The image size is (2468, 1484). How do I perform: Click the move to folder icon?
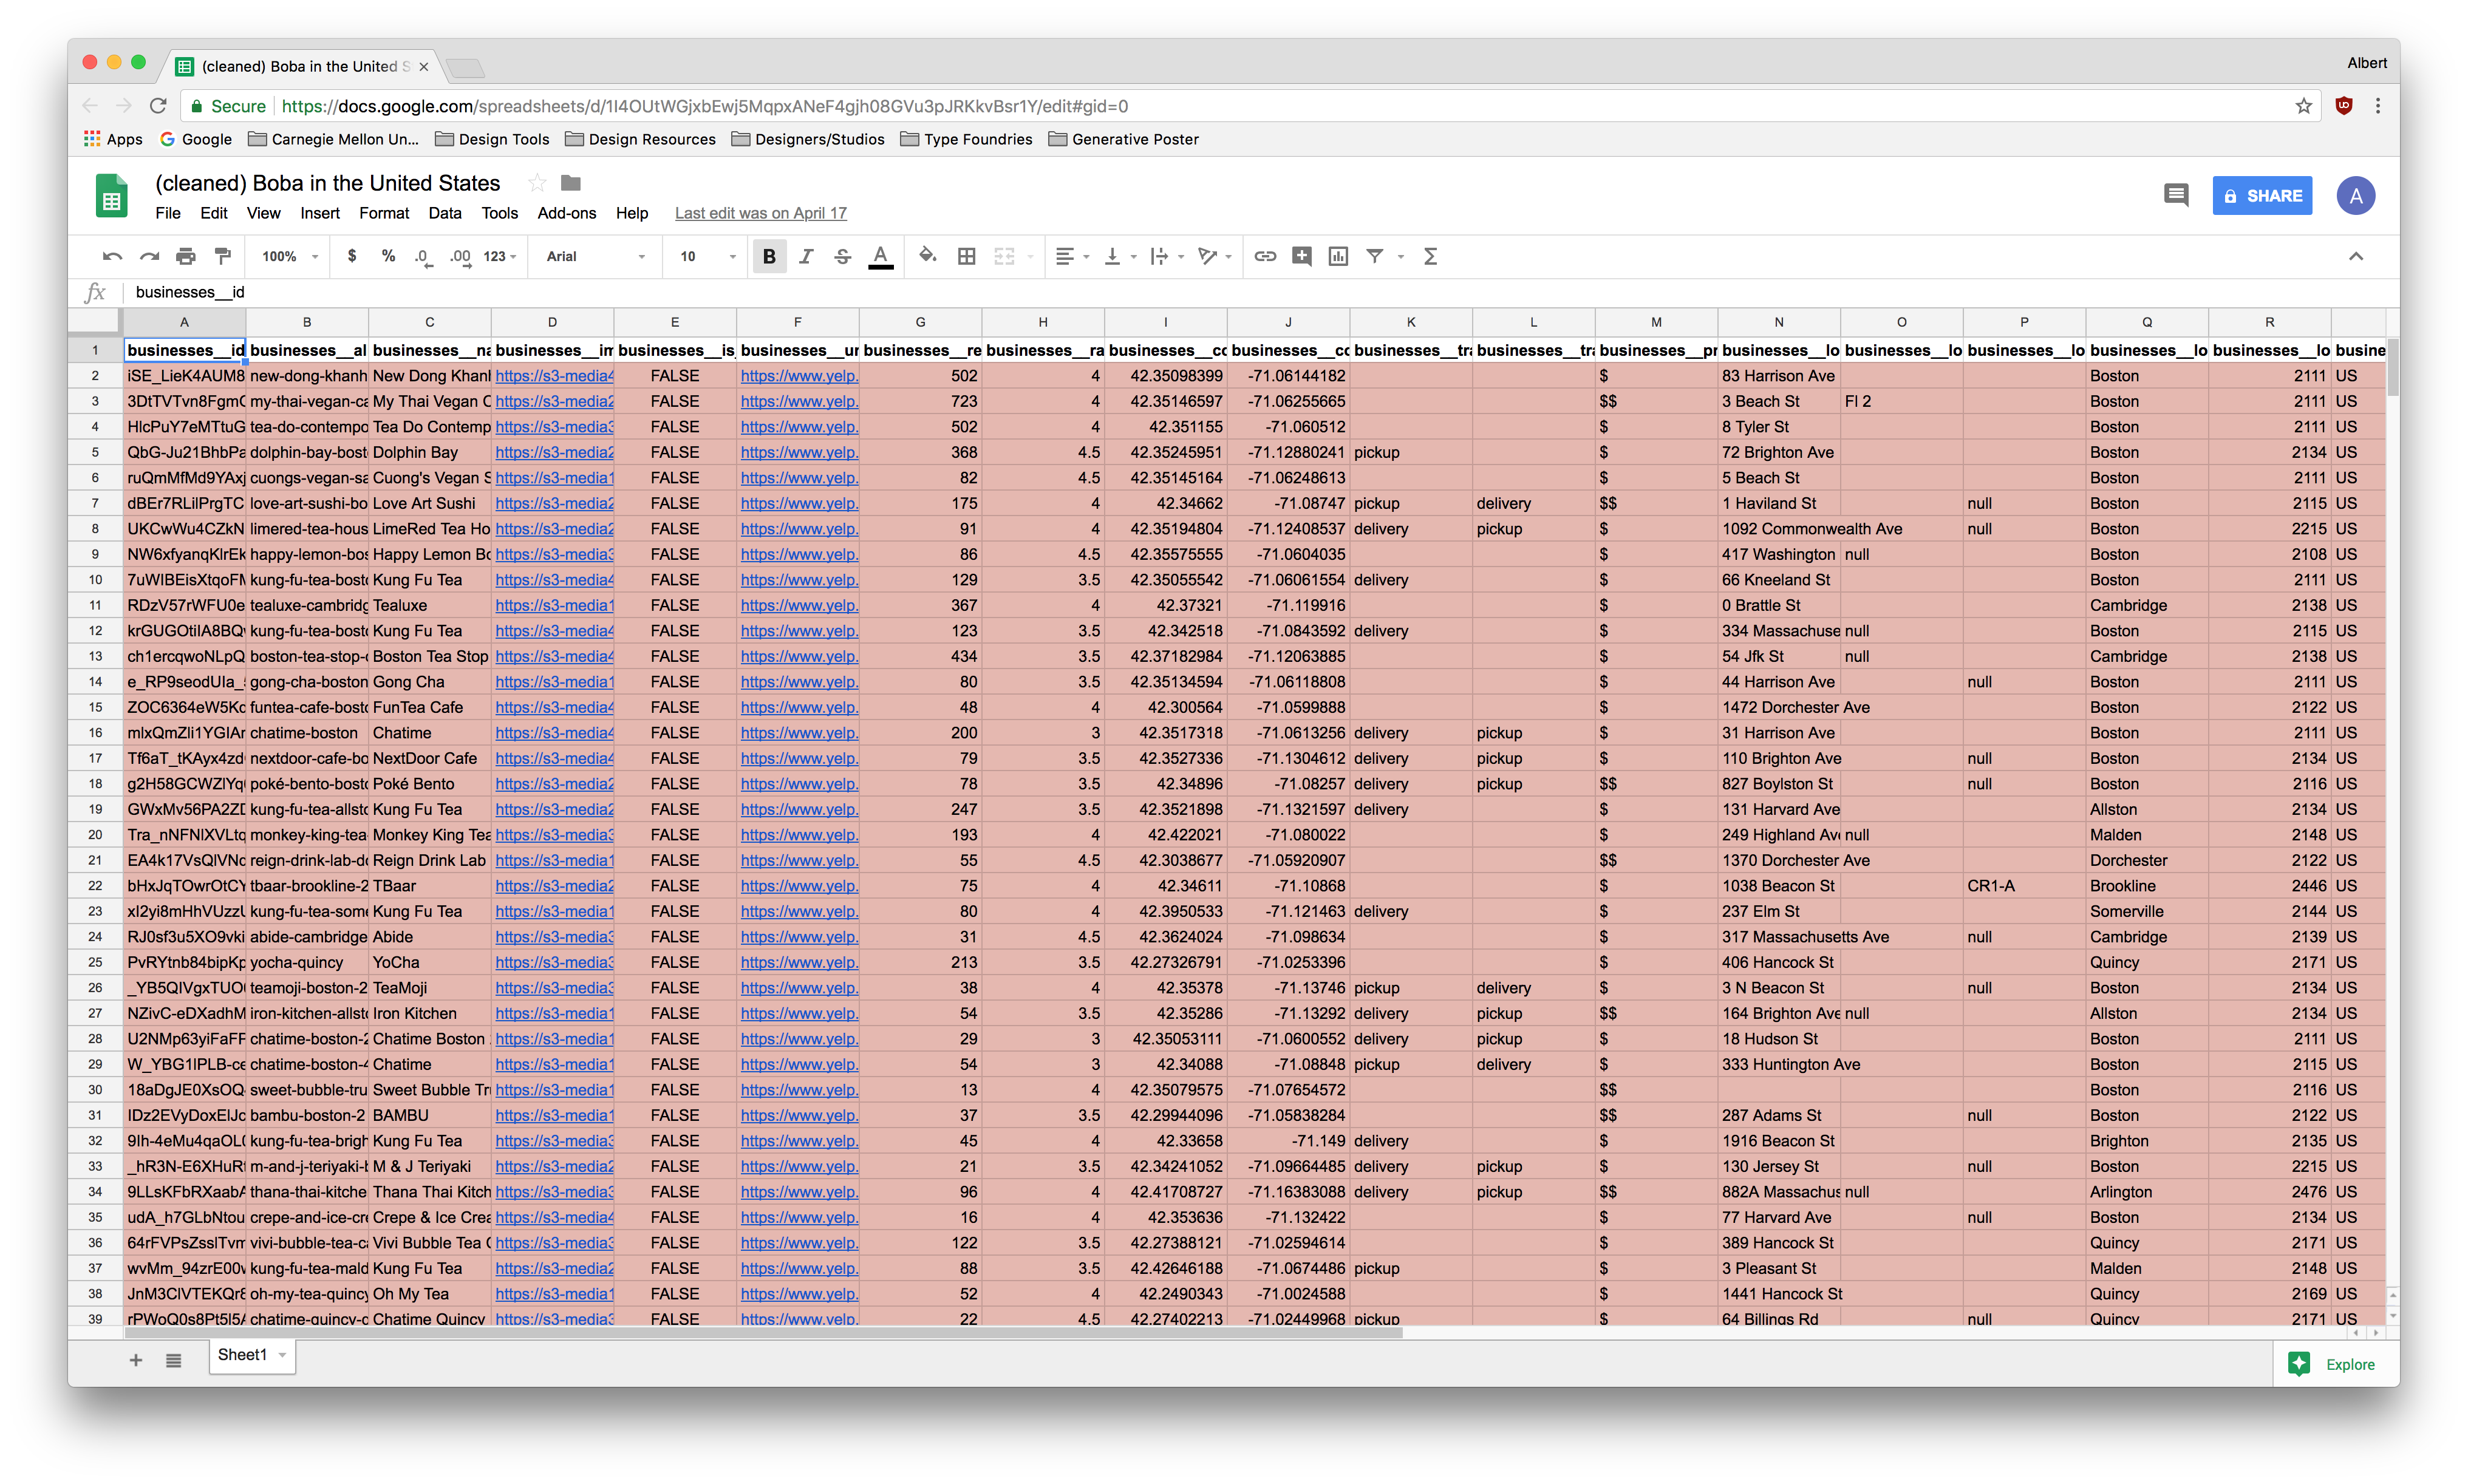pos(571,183)
